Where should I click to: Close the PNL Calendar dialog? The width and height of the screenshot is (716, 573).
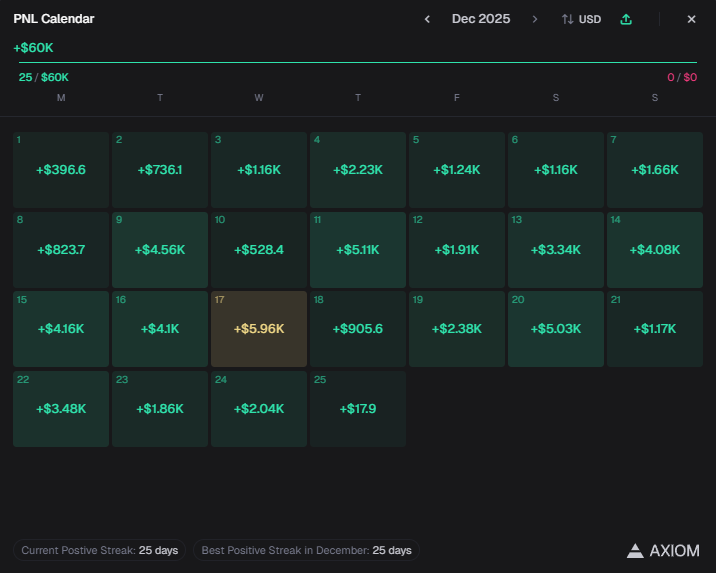(x=691, y=19)
